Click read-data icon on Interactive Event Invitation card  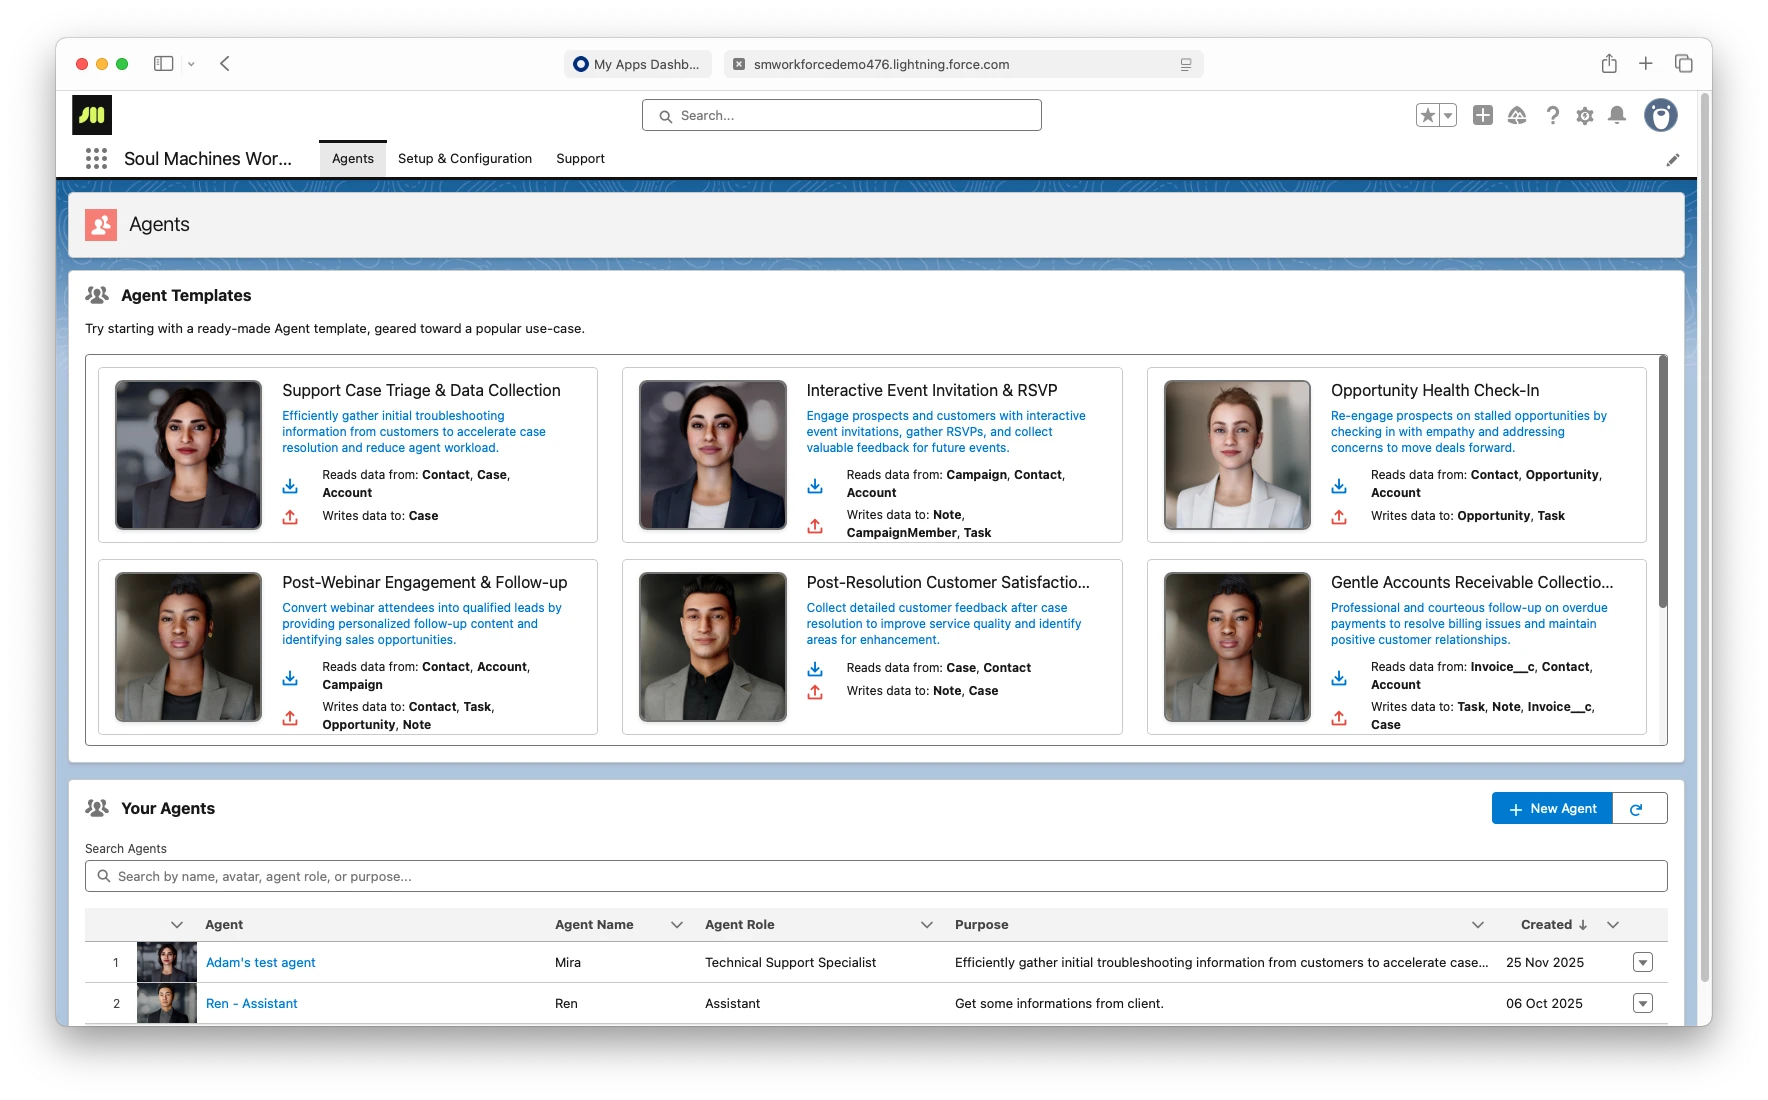click(815, 486)
